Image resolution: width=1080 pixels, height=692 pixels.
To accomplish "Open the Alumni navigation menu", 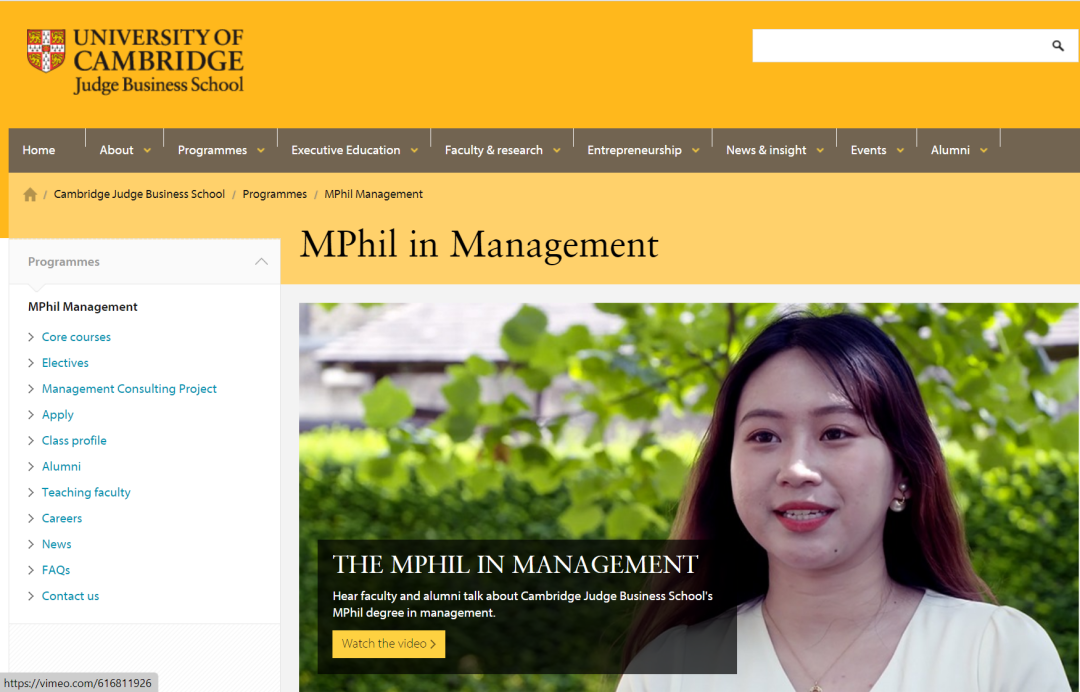I will 958,151.
